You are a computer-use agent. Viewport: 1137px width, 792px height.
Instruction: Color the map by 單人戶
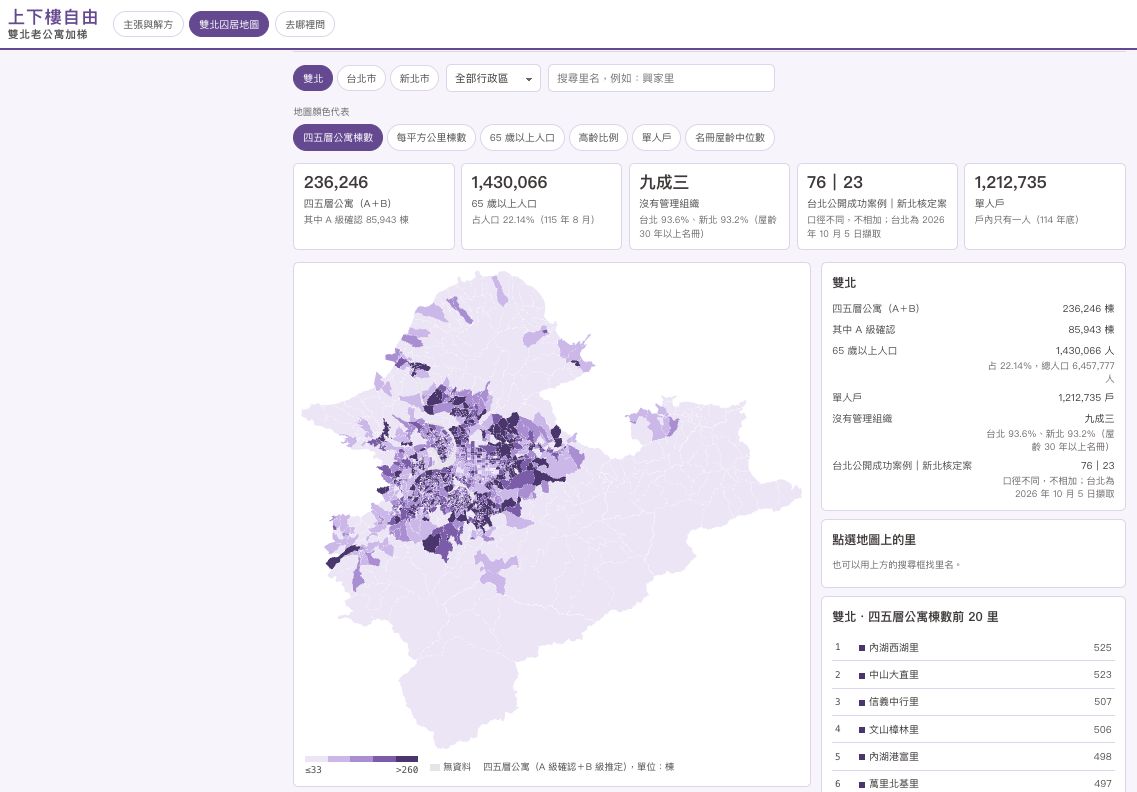coord(656,138)
